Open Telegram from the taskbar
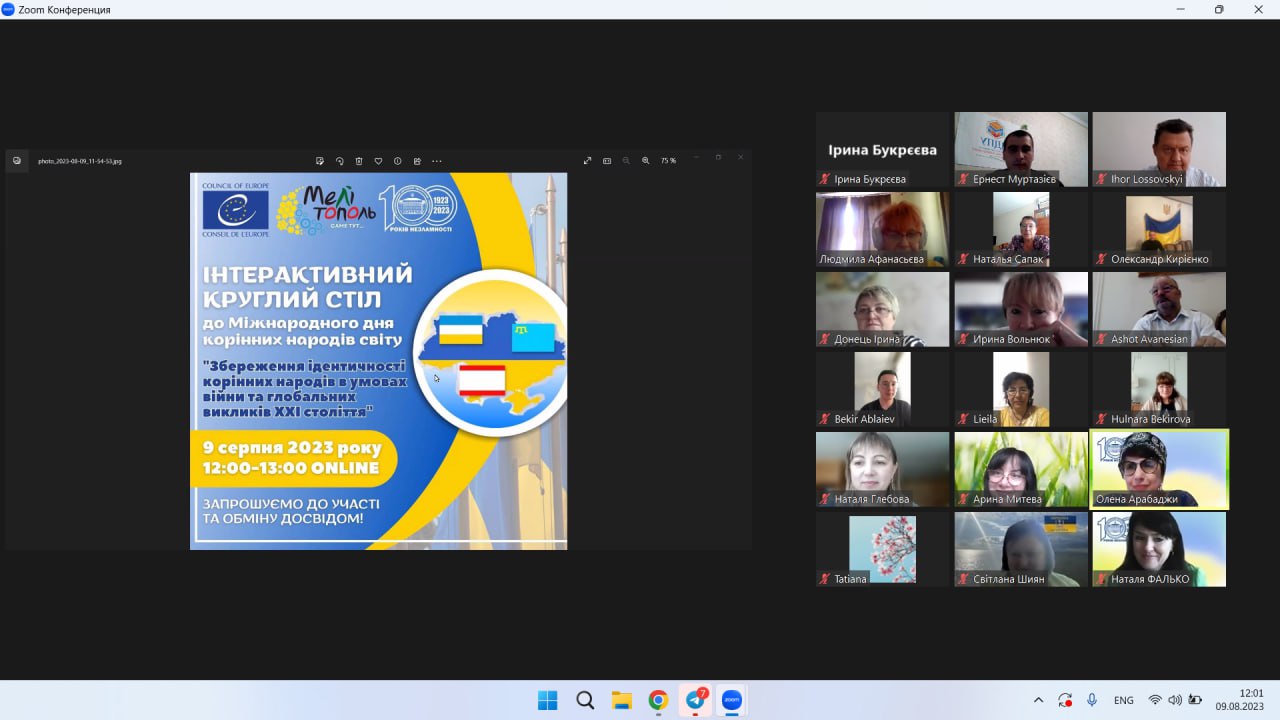The image size is (1280, 720). click(x=695, y=700)
